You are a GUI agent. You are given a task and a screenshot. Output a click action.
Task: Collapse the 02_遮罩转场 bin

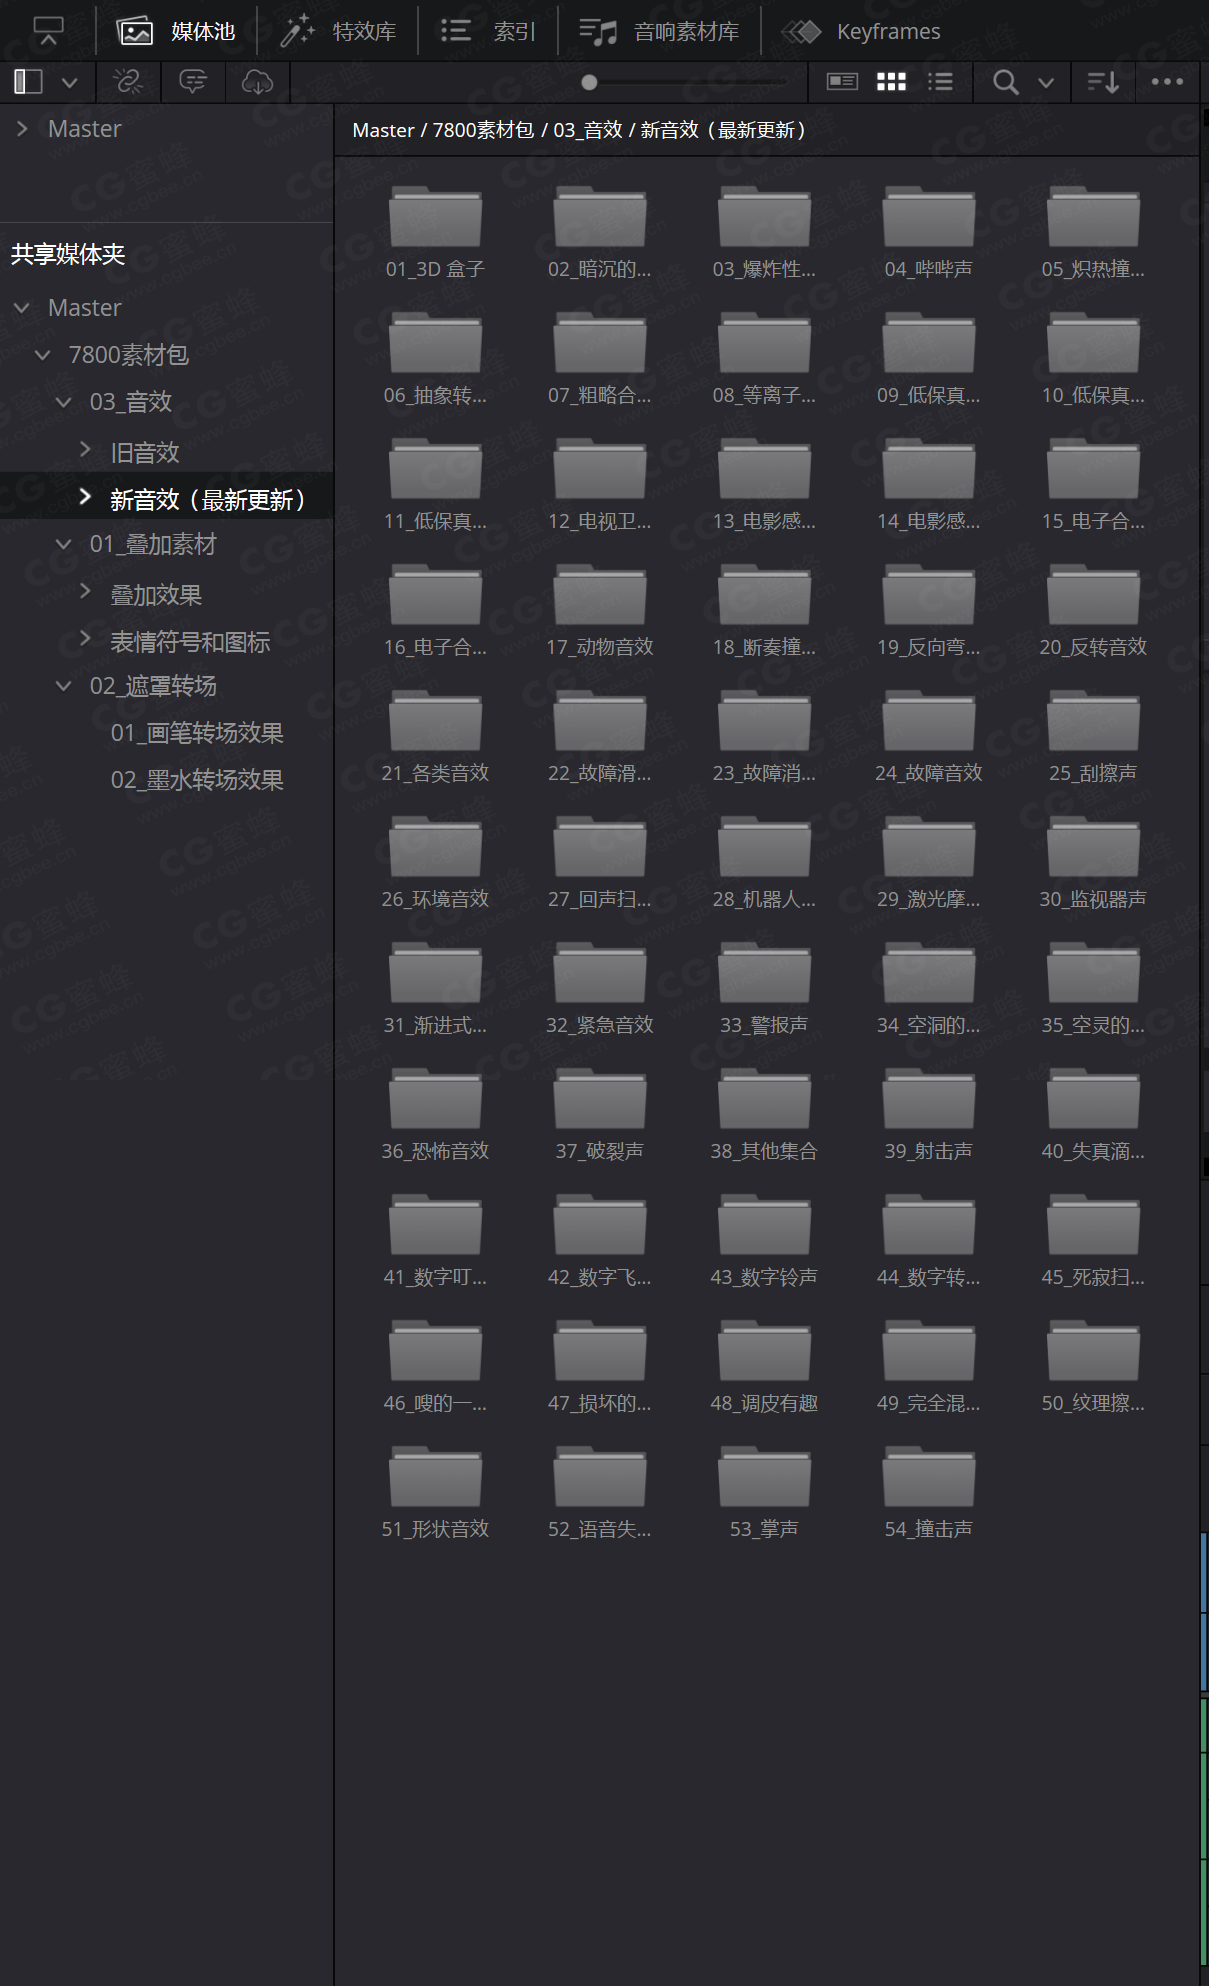[x=64, y=686]
